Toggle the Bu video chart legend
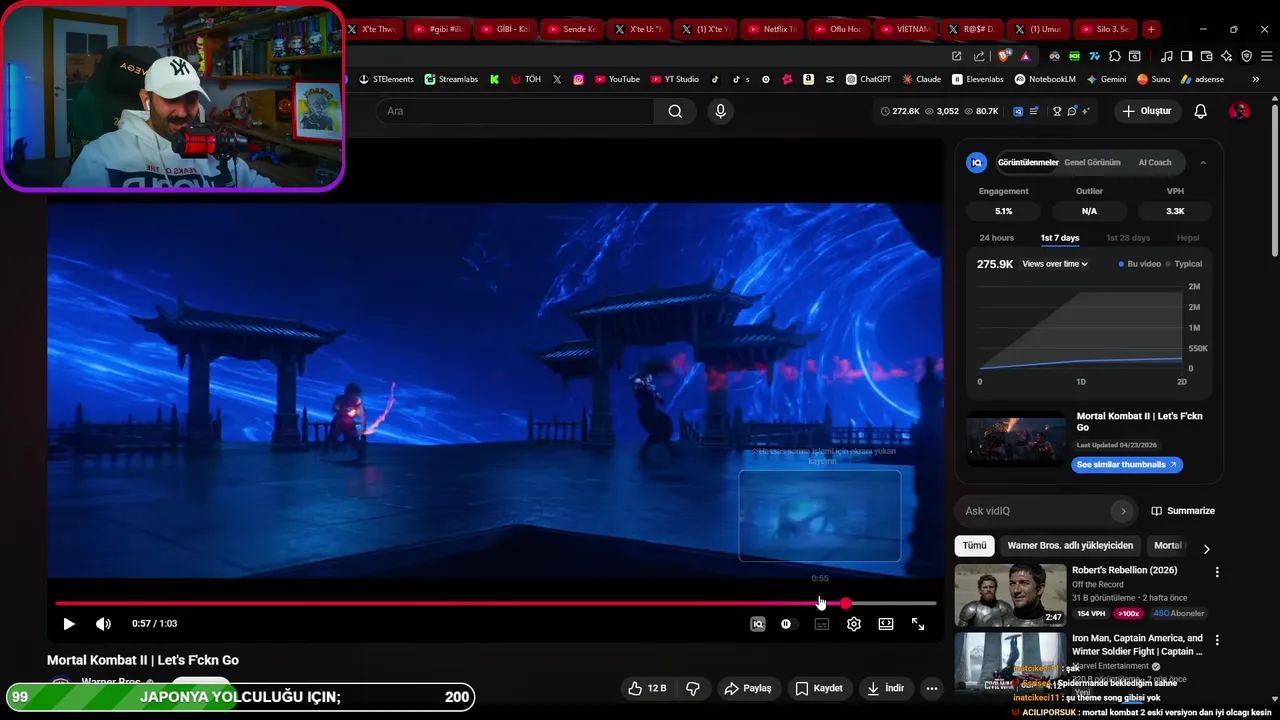This screenshot has width=1280, height=720. point(1140,264)
